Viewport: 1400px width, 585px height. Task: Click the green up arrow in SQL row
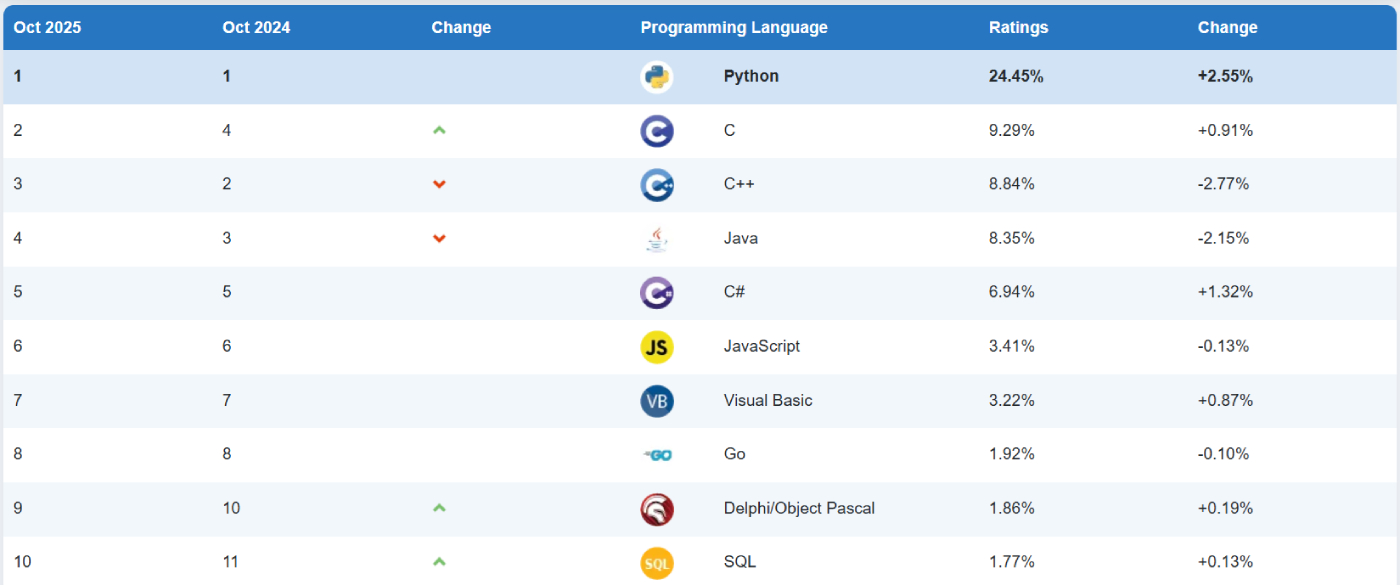pos(439,562)
